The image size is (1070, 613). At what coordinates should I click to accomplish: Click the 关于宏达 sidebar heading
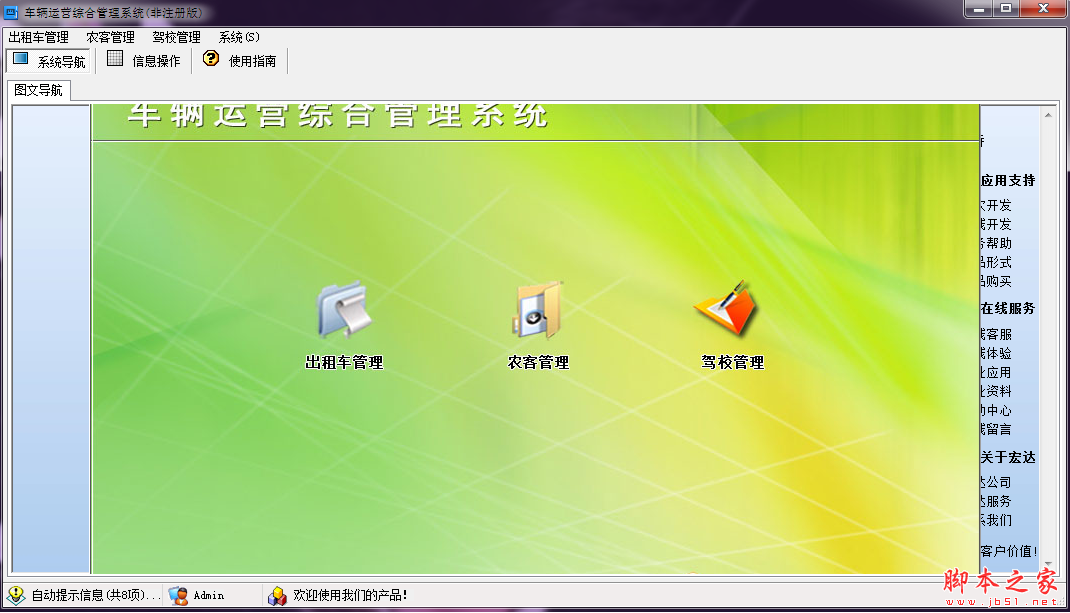pyautogui.click(x=1008, y=457)
